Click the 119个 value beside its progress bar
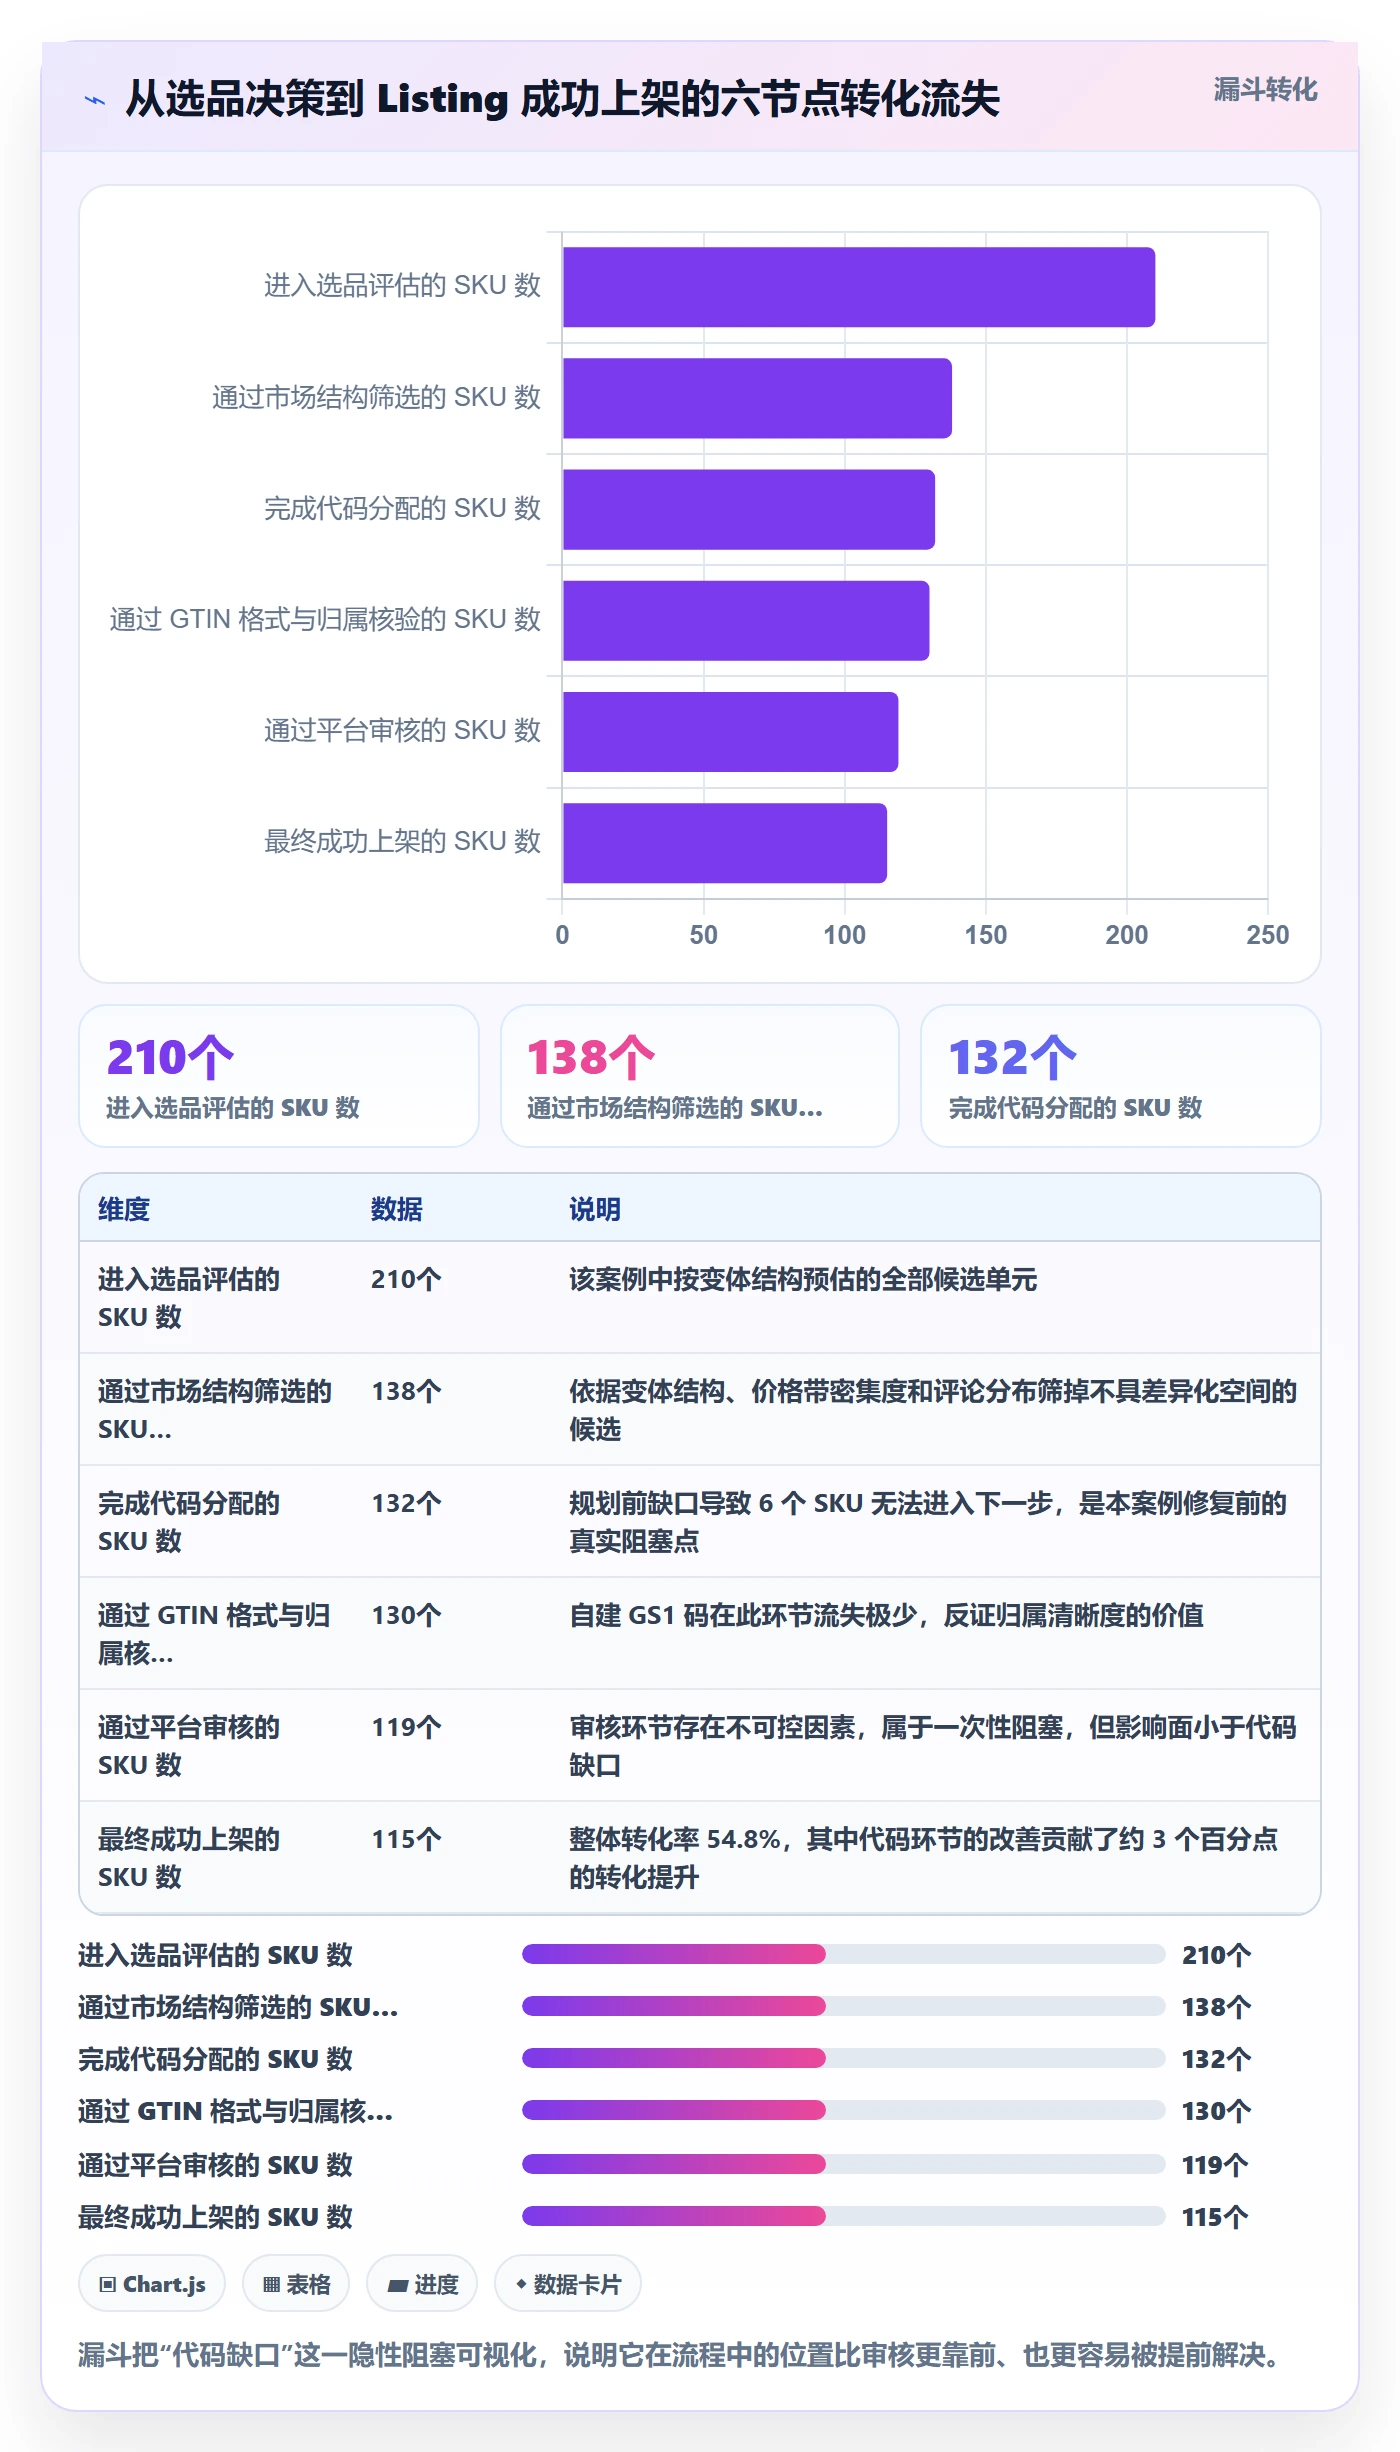The width and height of the screenshot is (1400, 2452). (1215, 2165)
